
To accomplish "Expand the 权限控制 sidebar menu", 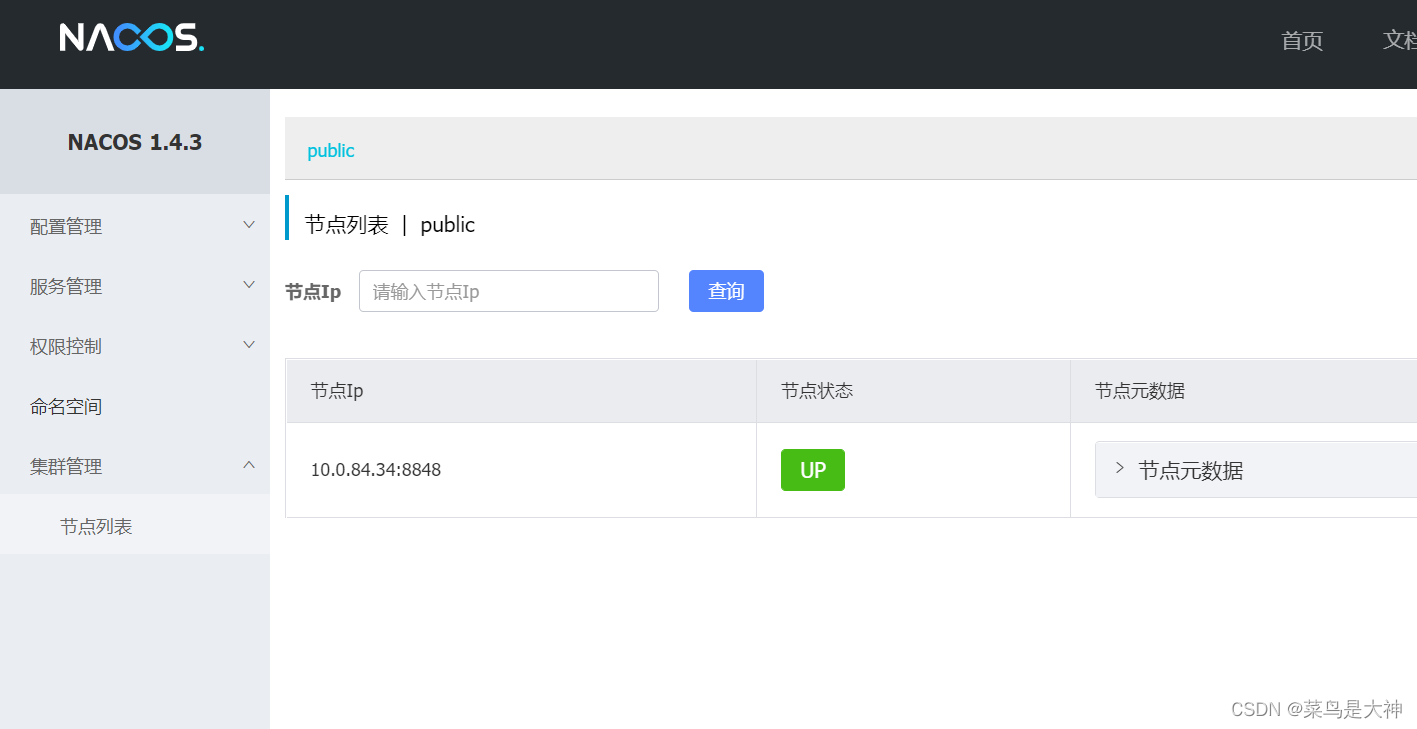I will click(135, 346).
